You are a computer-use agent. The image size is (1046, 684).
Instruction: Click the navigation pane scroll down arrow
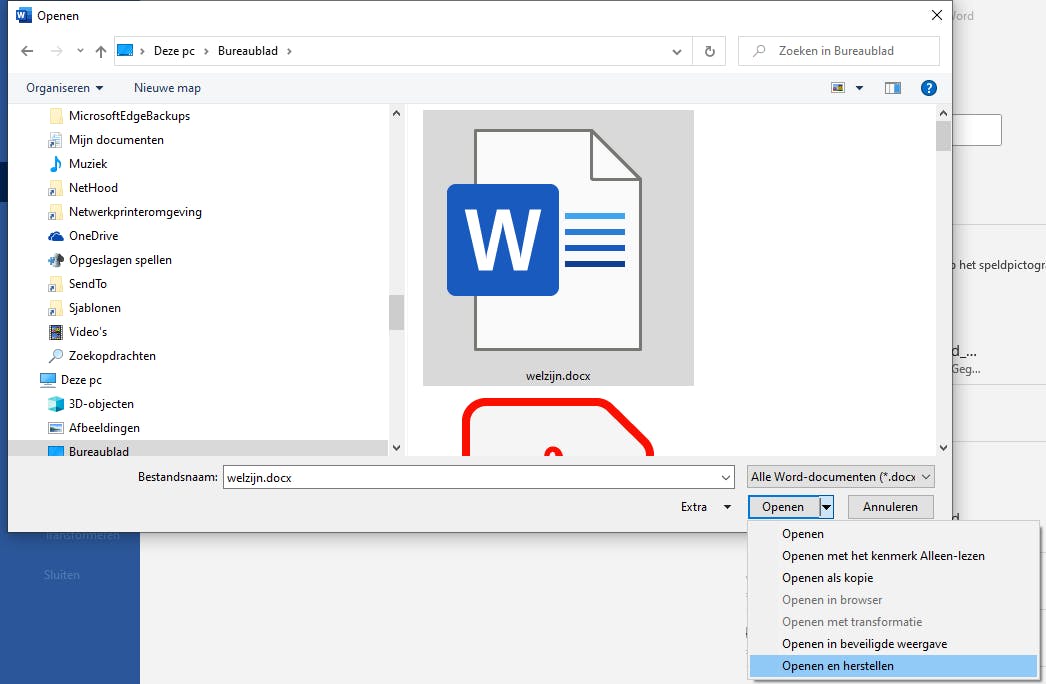(x=396, y=448)
